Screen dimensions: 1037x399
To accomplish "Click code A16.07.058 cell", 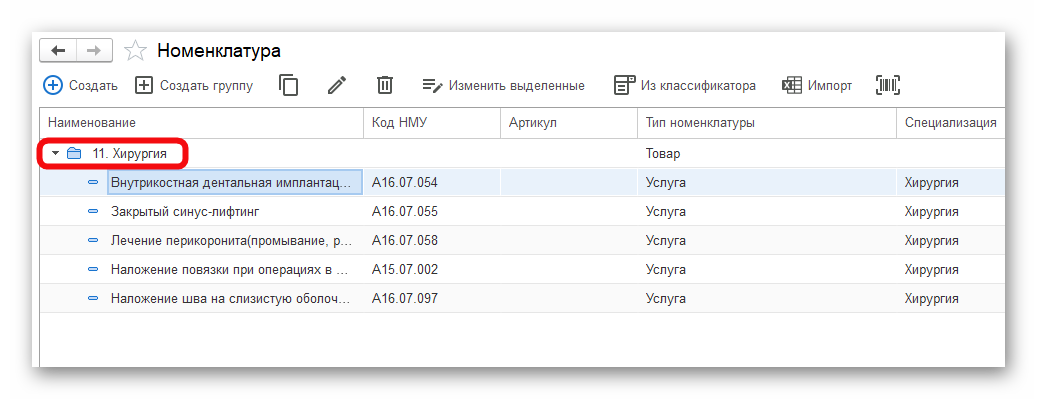I will (432, 241).
